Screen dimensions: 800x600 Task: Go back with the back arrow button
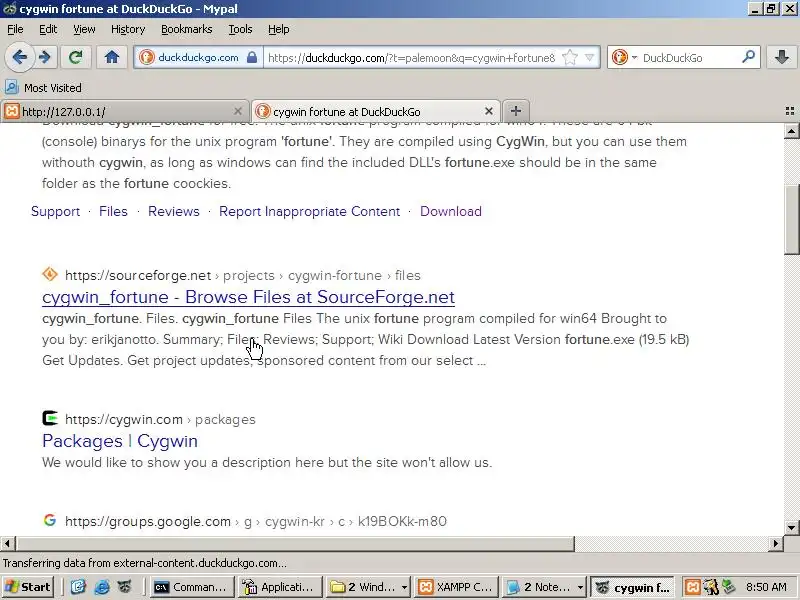tap(19, 57)
